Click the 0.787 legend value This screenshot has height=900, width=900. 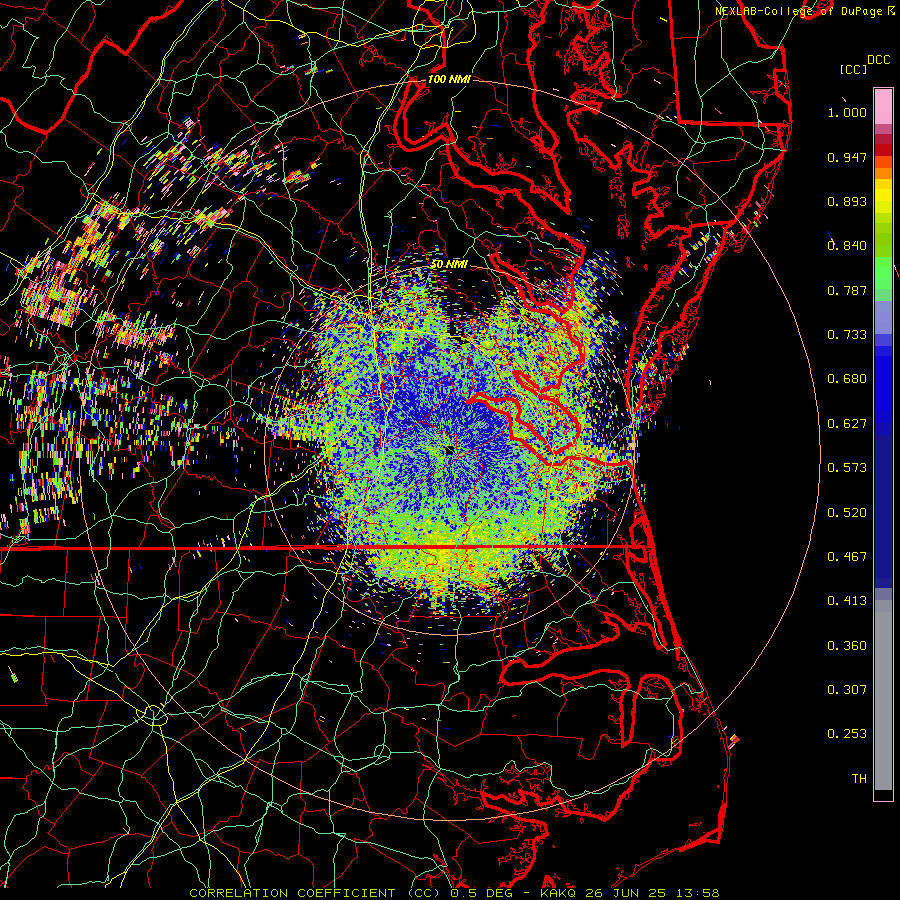pyautogui.click(x=847, y=290)
